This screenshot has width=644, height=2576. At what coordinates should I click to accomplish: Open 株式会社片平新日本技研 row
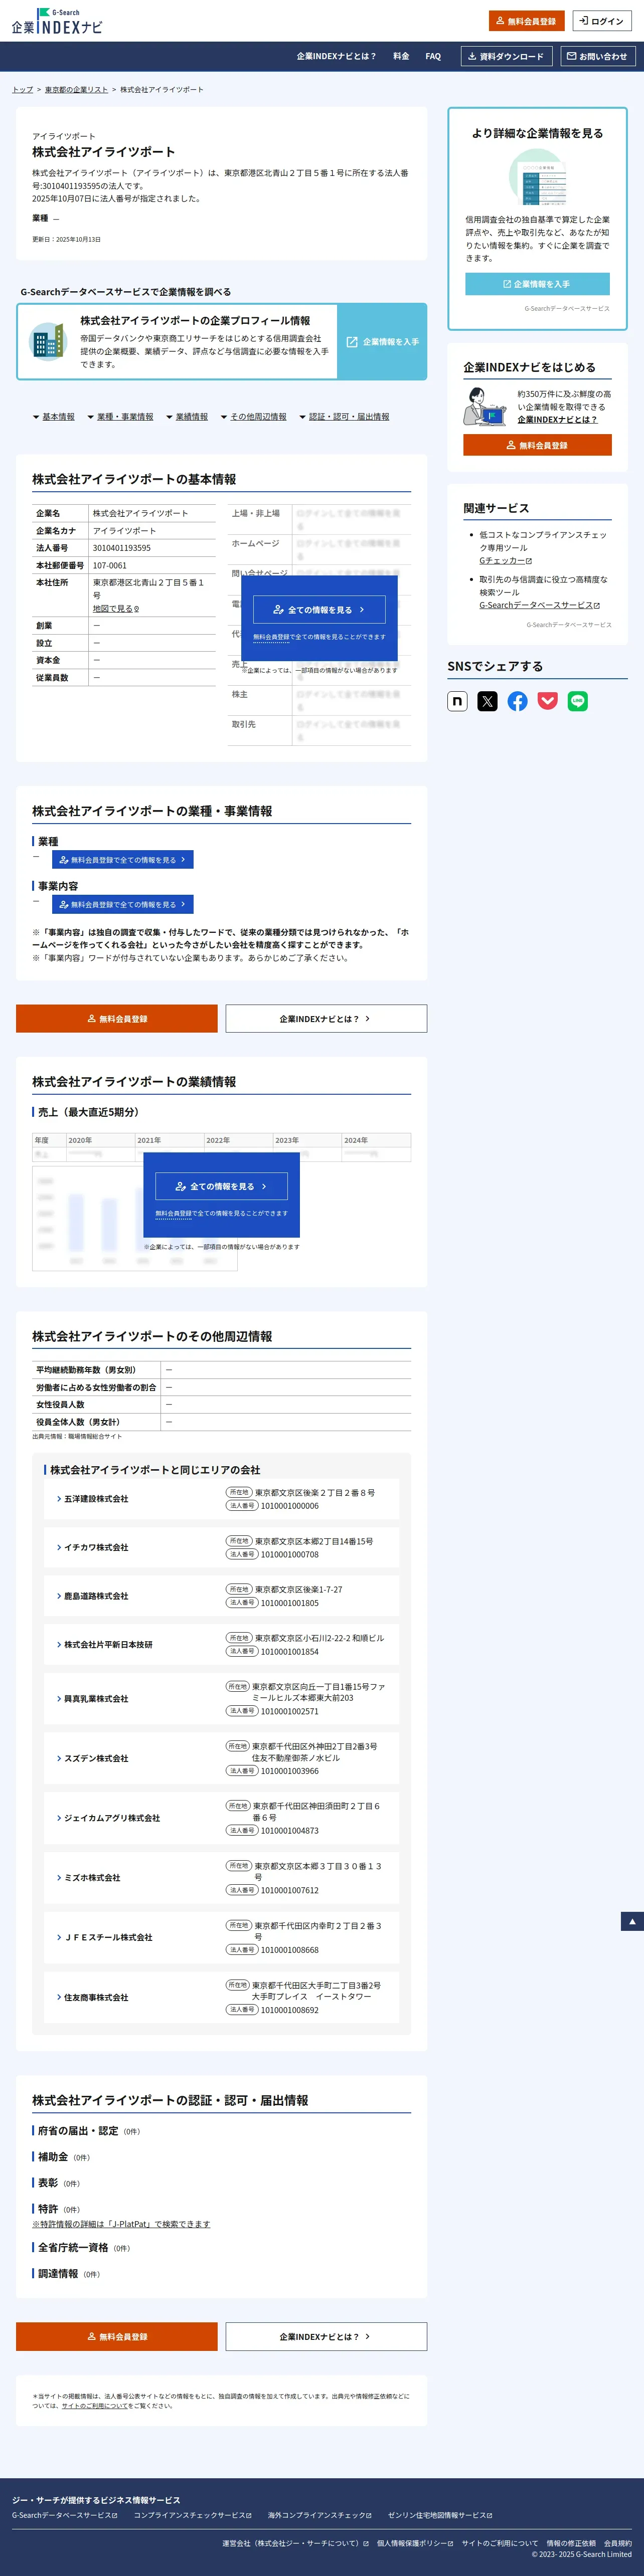[221, 1644]
